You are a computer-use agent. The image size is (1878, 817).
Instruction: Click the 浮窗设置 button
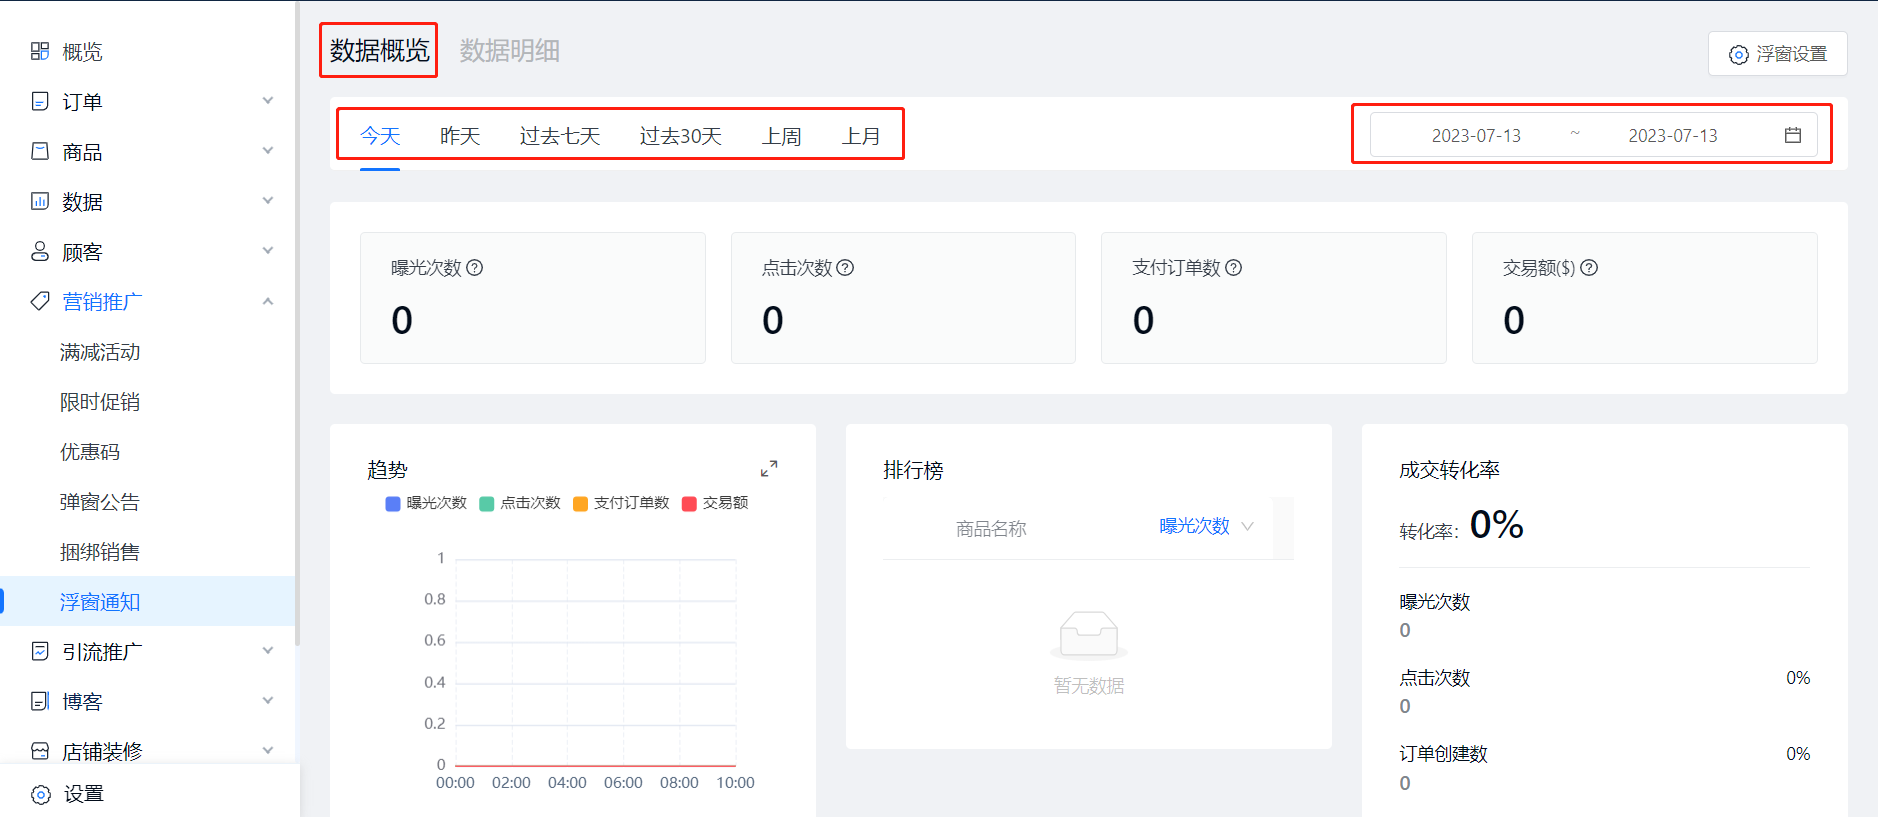point(1778,54)
